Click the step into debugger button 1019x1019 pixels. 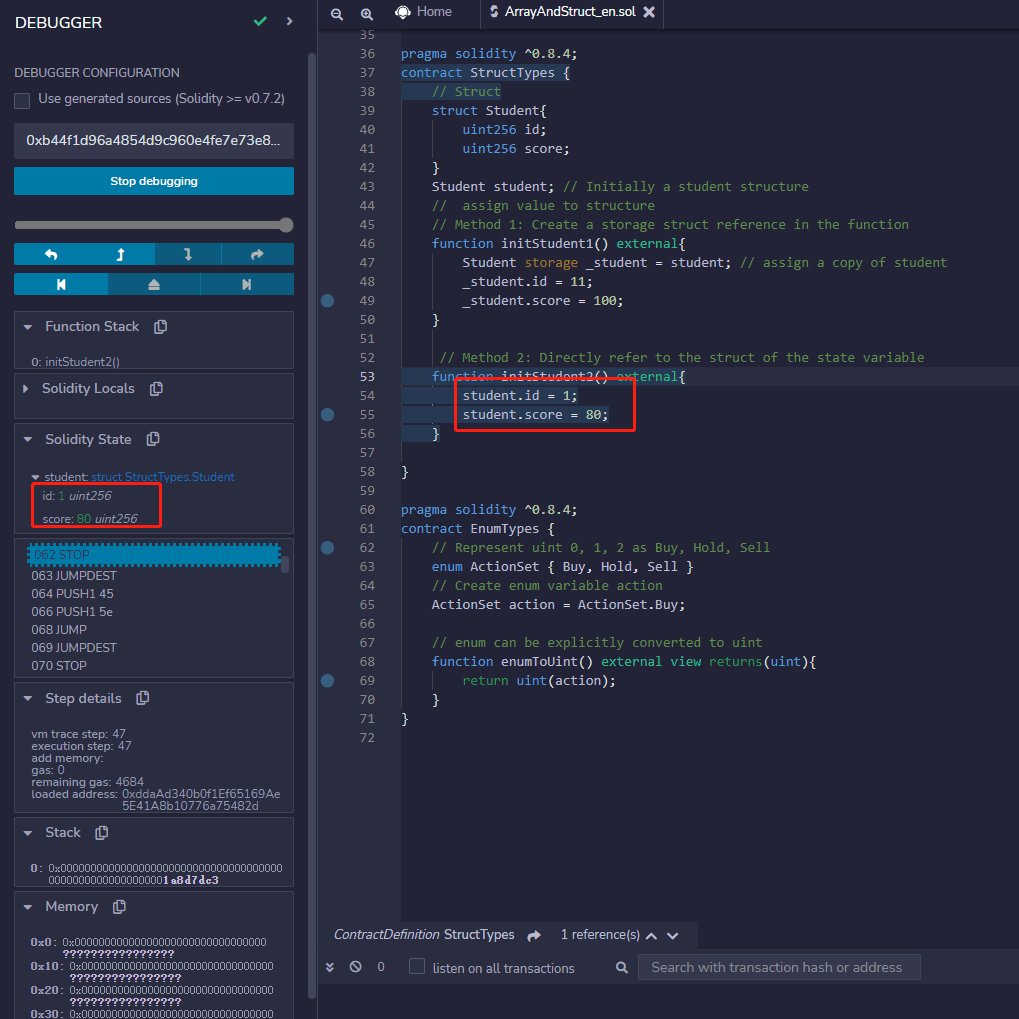tap(187, 255)
